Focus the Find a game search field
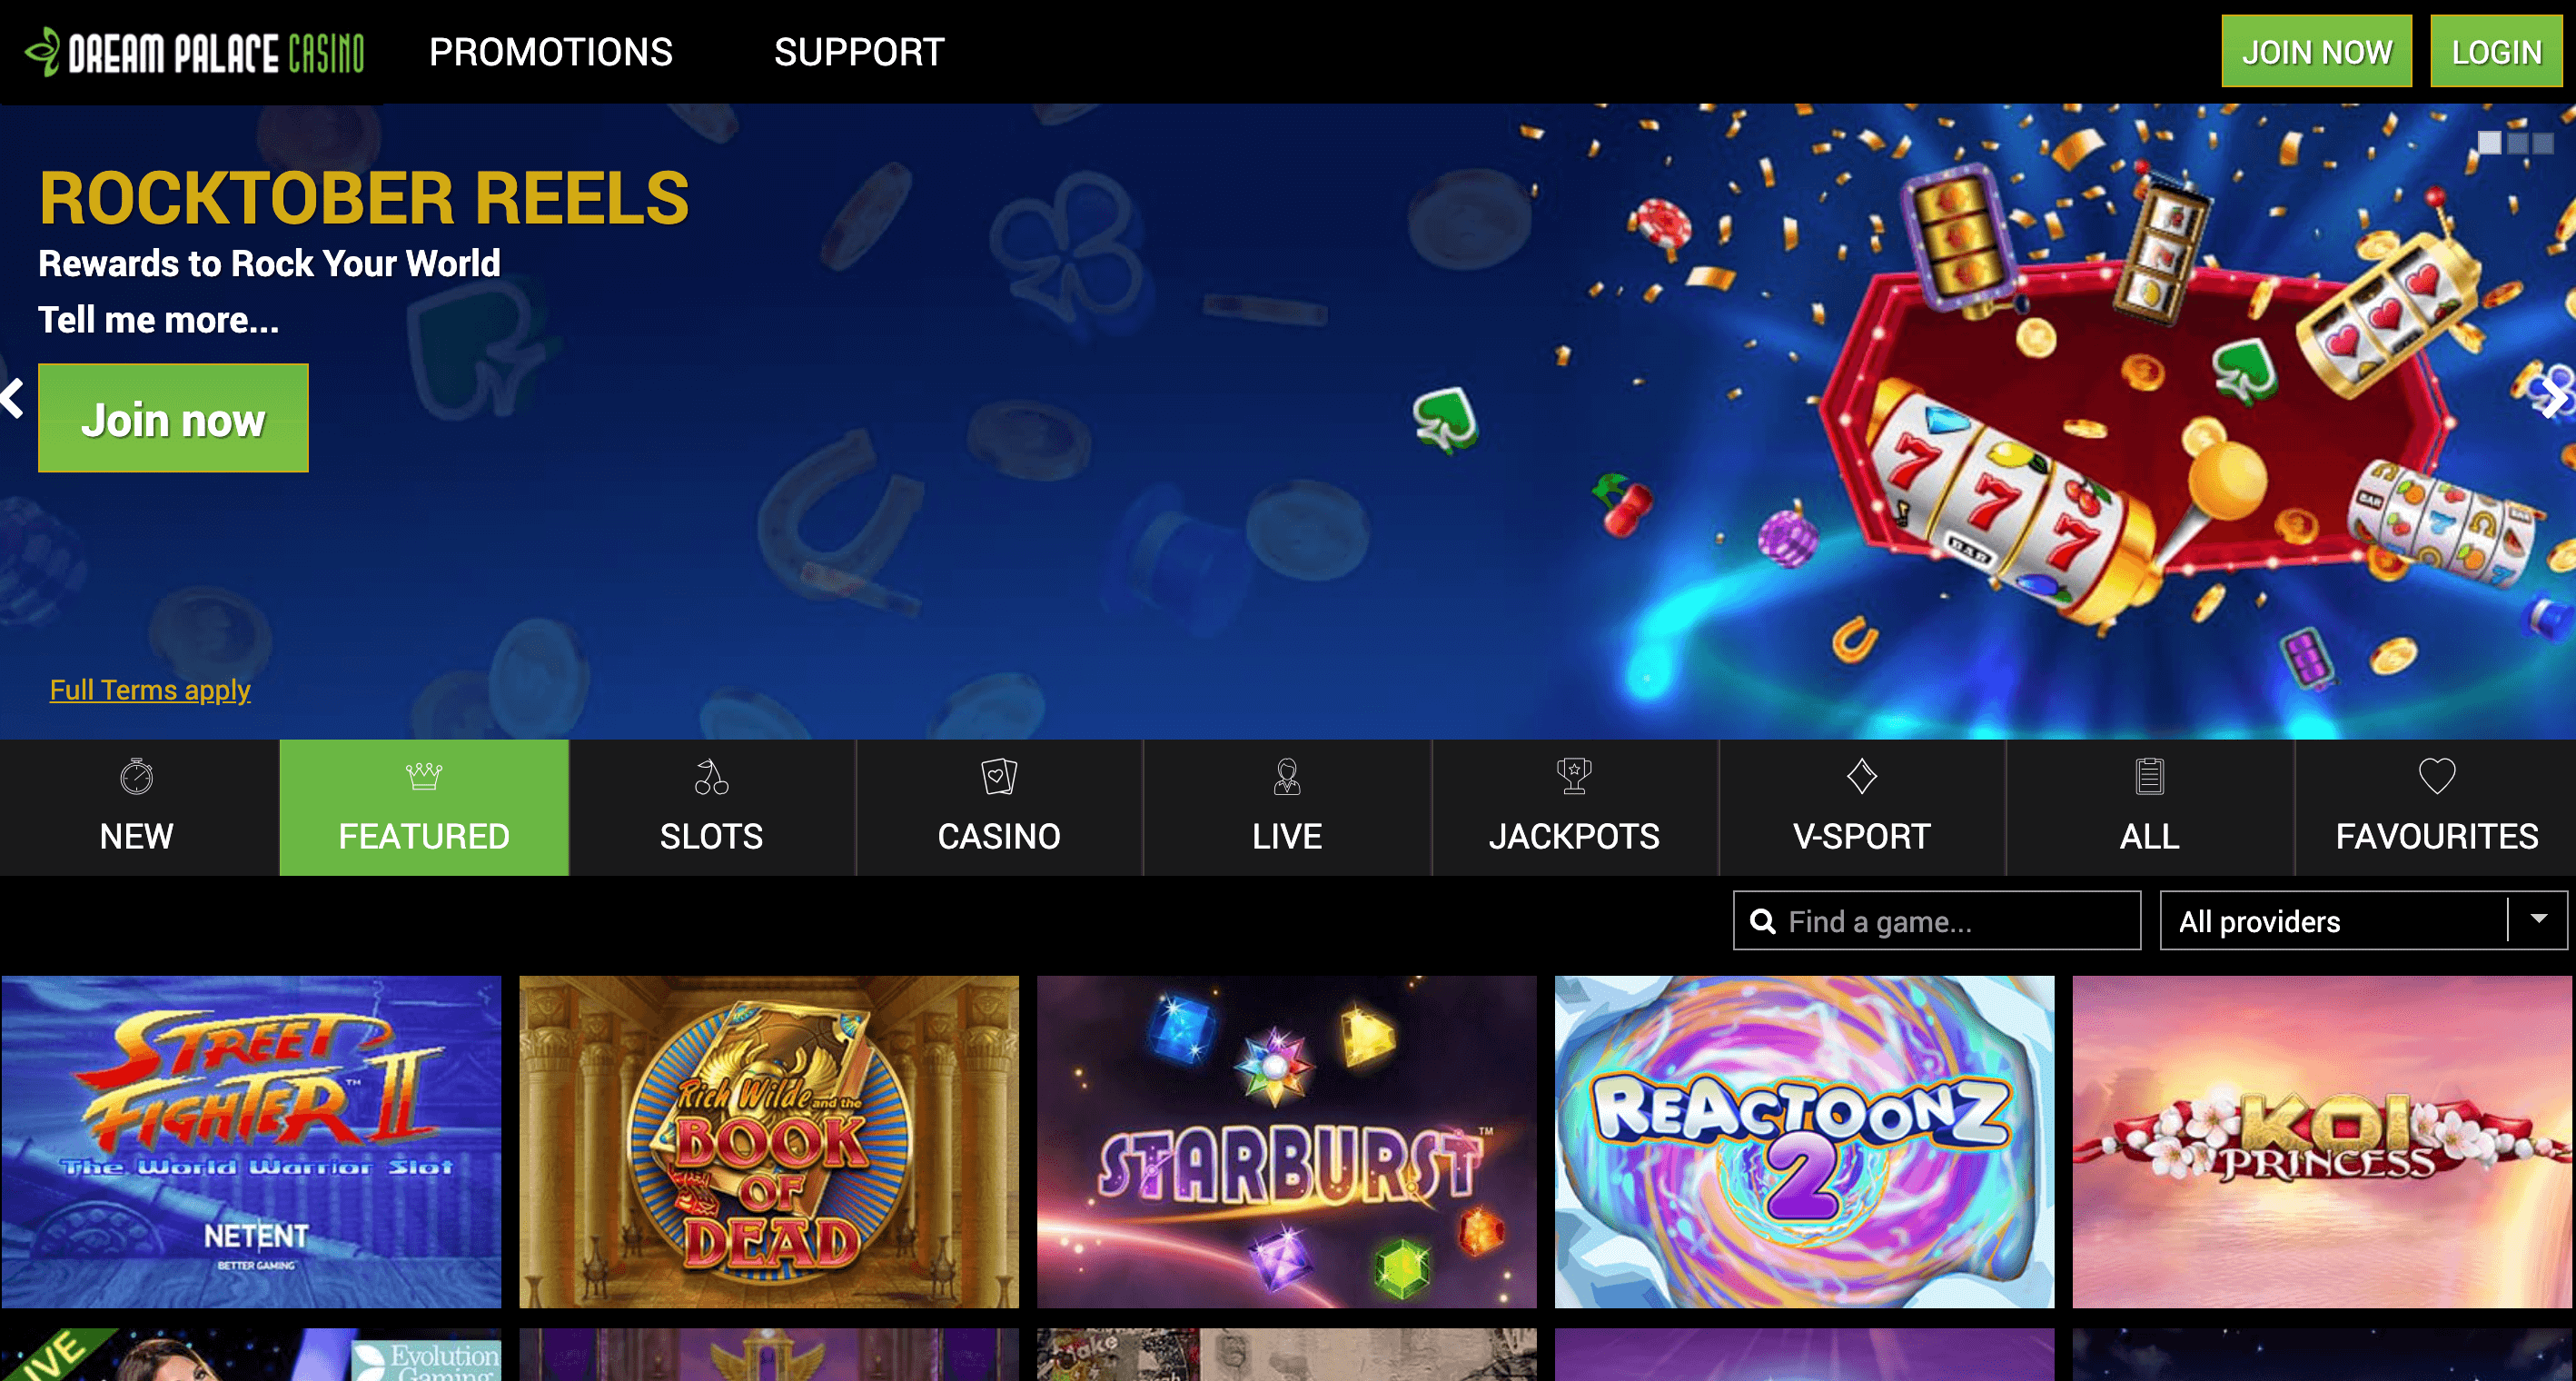2576x1381 pixels. [x=1937, y=920]
